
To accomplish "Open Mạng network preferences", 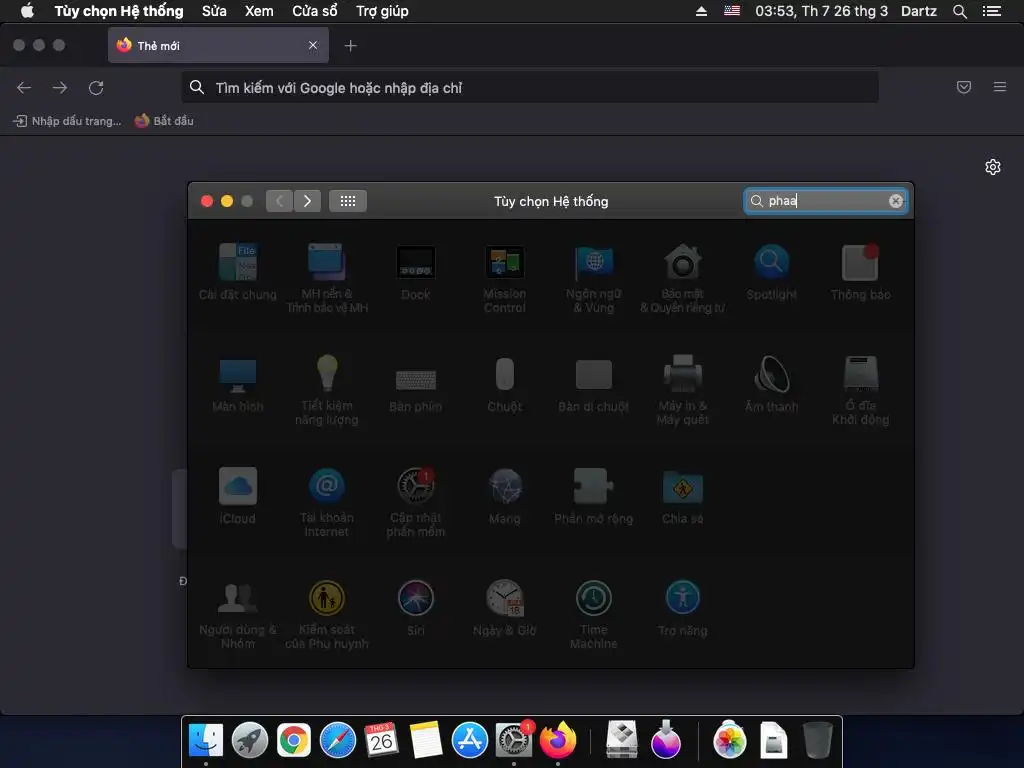I will pos(504,496).
